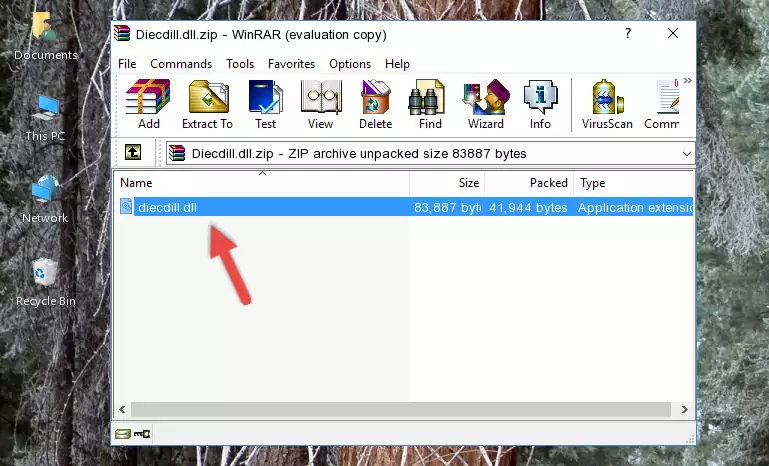The width and height of the screenshot is (769, 466).
Task: Click the Comment toolbar icon
Action: pyautogui.click(x=662, y=104)
